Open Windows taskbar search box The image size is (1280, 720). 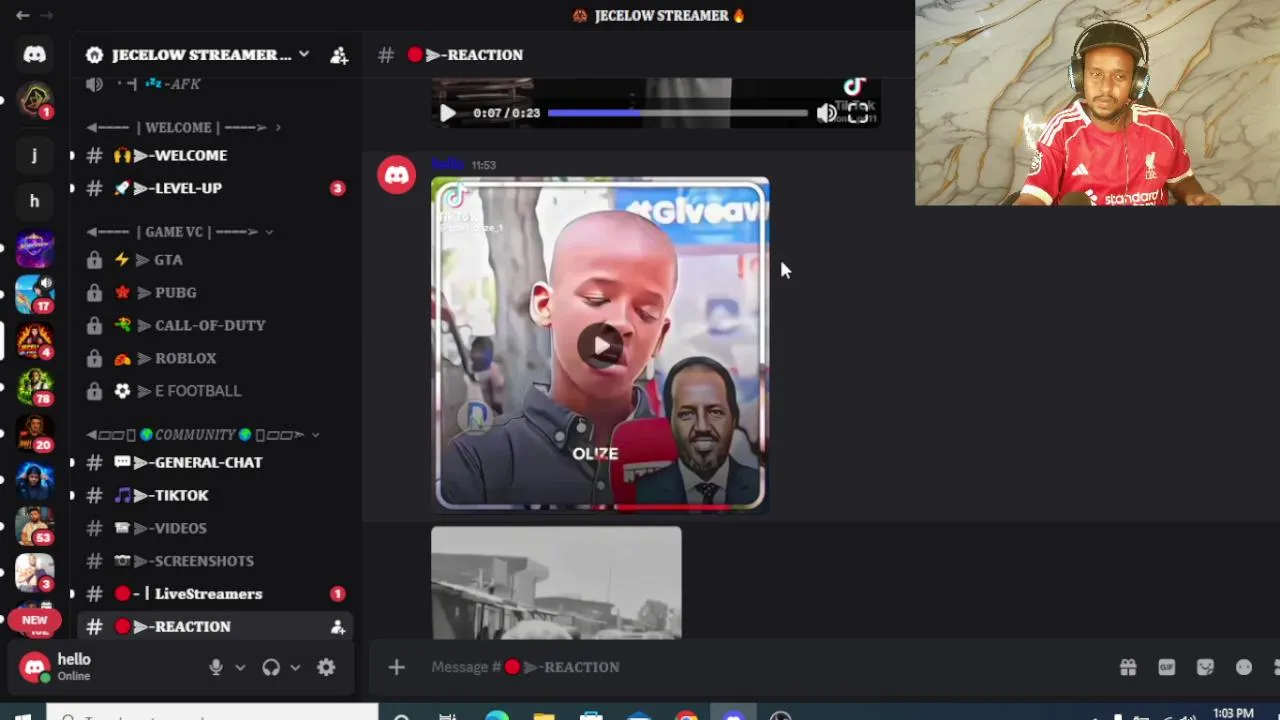point(213,714)
